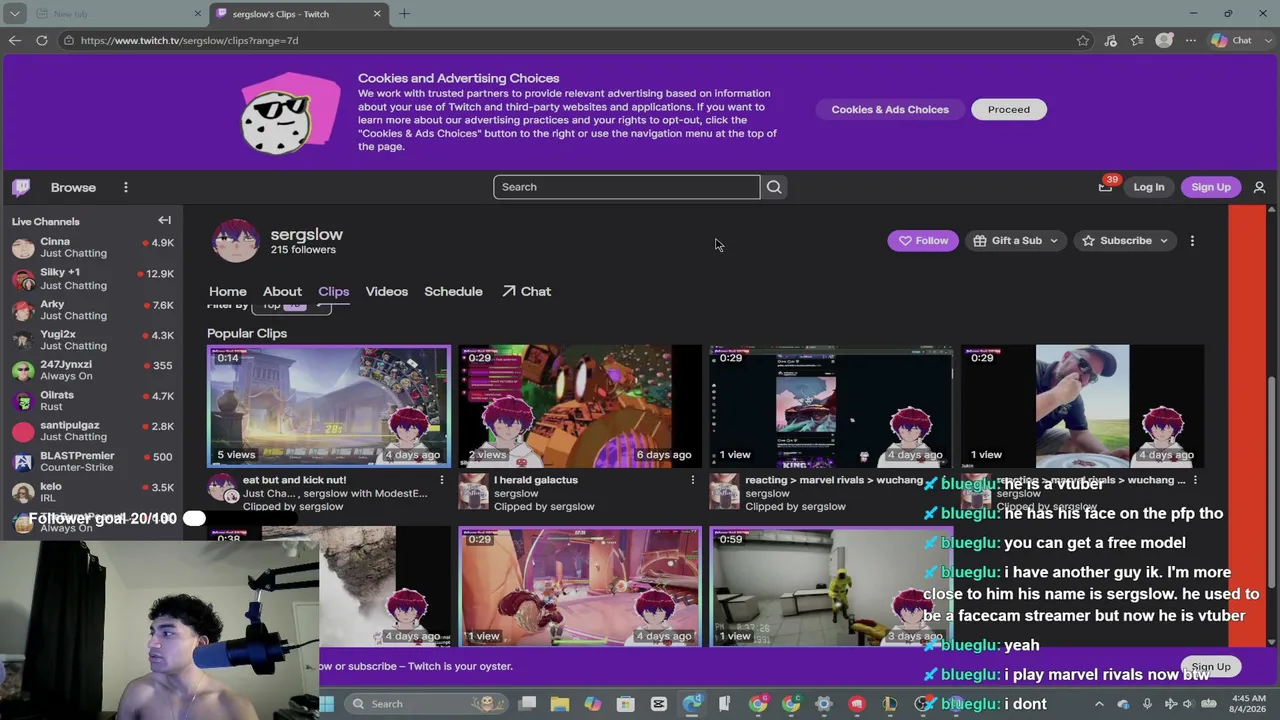
Task: Open the Home tab of sergslow
Action: [228, 292]
